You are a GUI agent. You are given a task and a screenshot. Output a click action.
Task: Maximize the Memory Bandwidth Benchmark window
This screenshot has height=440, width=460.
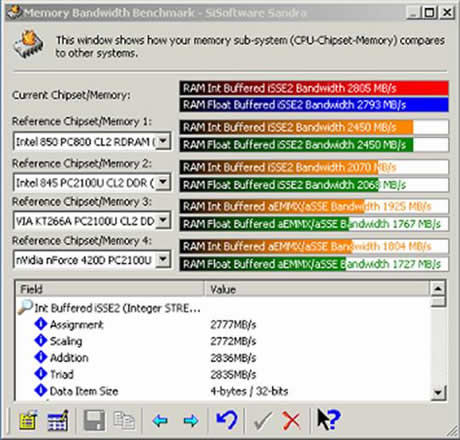tap(429, 13)
